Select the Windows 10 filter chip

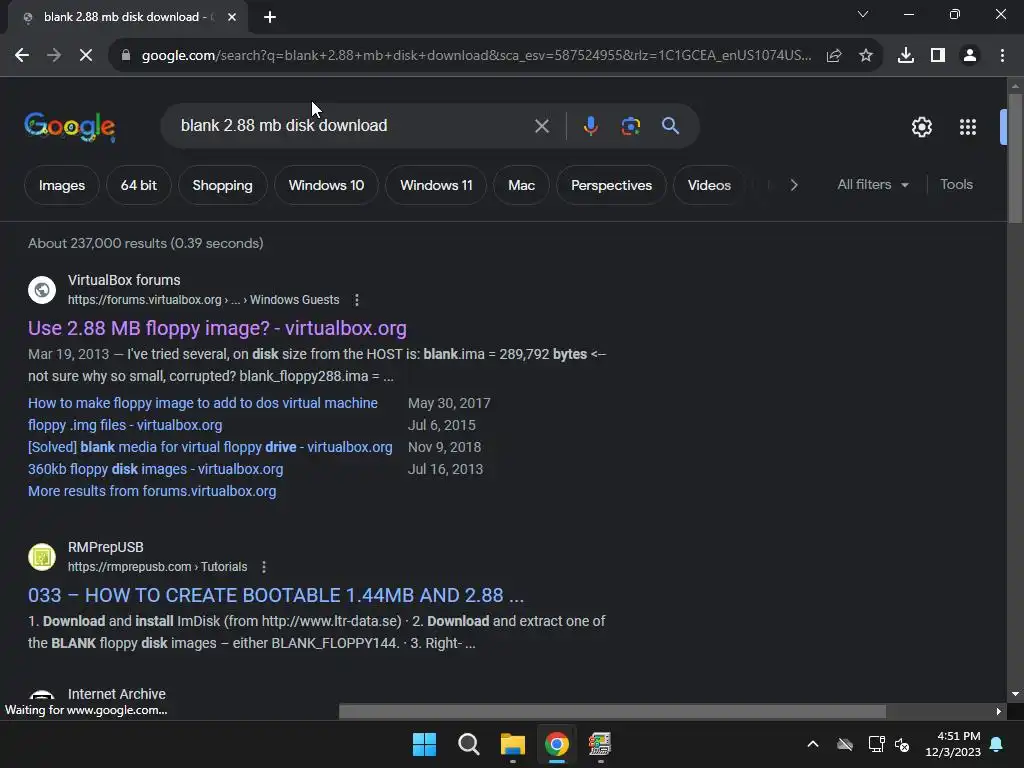[x=327, y=185]
